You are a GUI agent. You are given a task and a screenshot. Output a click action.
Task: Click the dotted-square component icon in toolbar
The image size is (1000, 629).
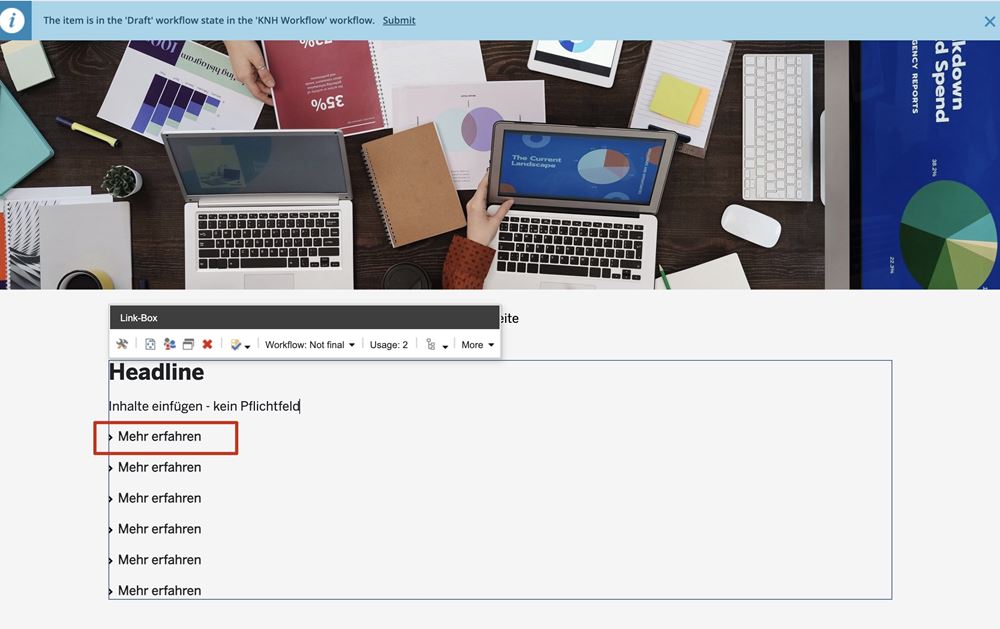tap(150, 345)
